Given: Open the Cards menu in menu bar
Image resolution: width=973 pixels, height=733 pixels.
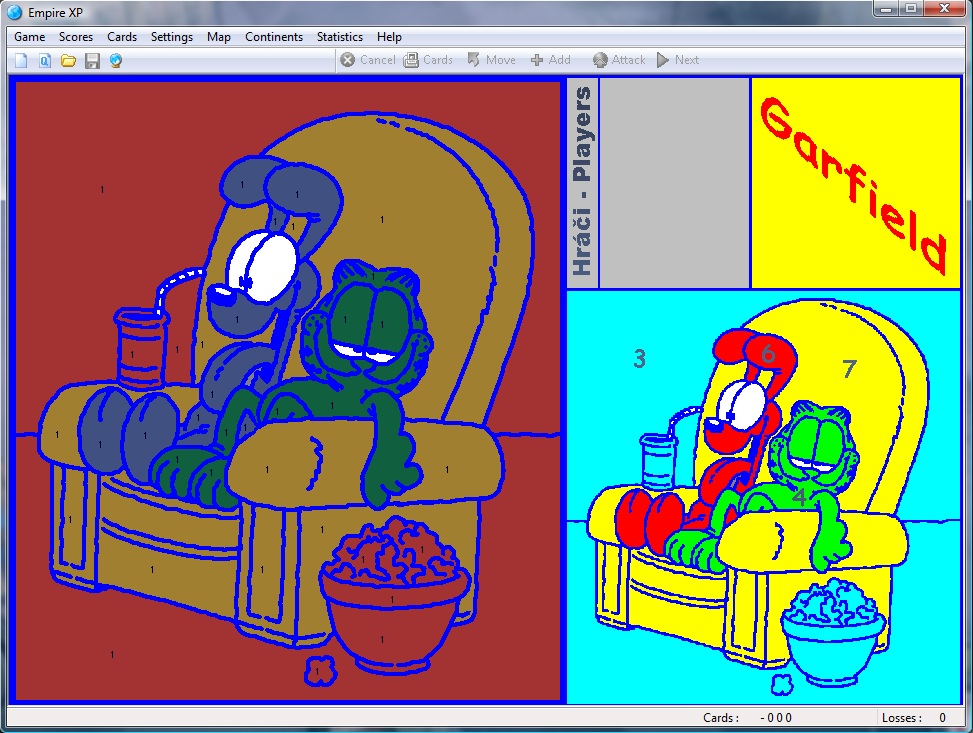Looking at the screenshot, I should [x=122, y=37].
